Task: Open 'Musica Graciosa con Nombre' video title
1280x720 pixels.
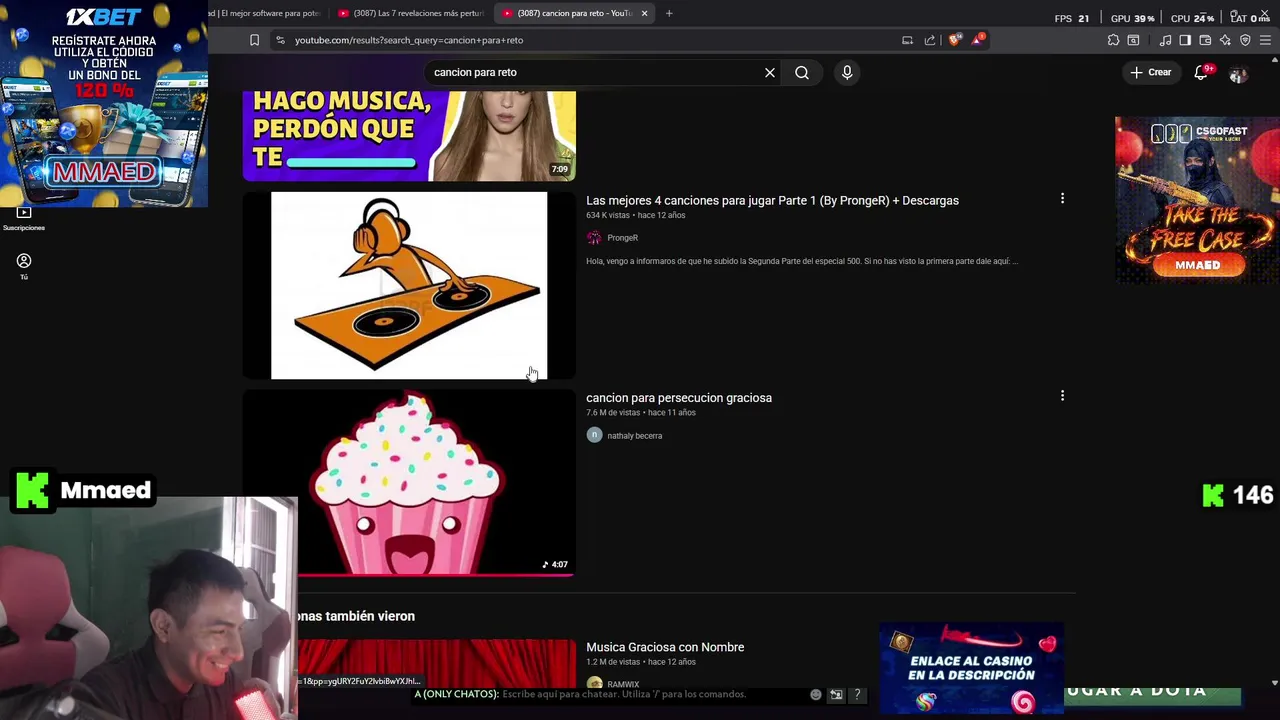Action: (665, 647)
